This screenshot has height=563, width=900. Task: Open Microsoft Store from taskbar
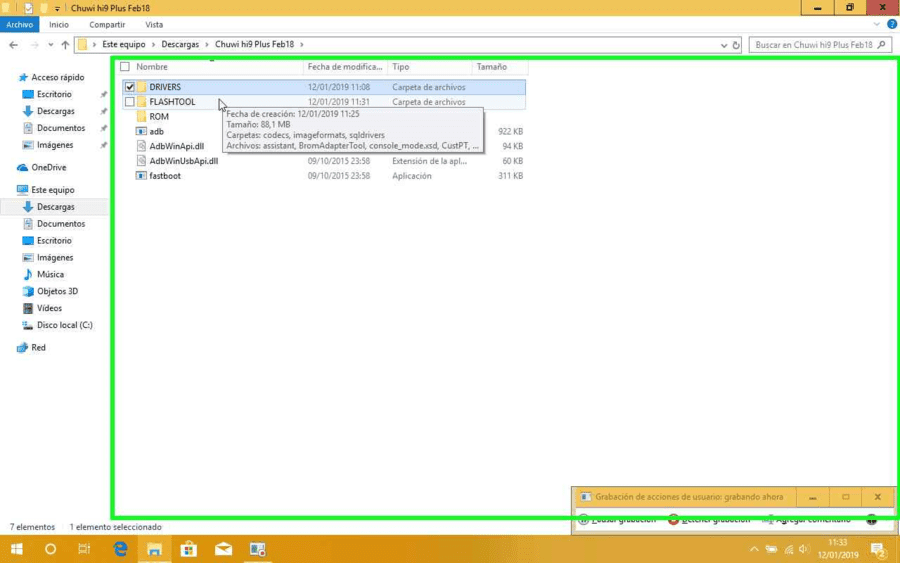(x=189, y=549)
